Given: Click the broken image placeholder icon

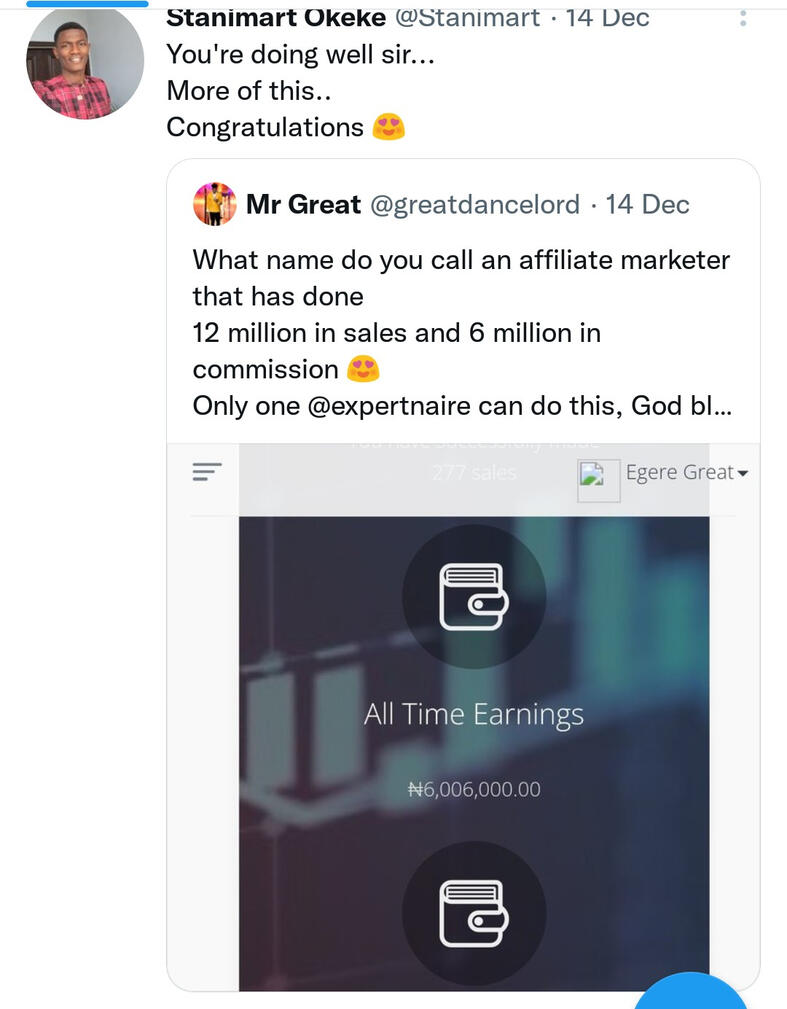Looking at the screenshot, I should (x=598, y=480).
